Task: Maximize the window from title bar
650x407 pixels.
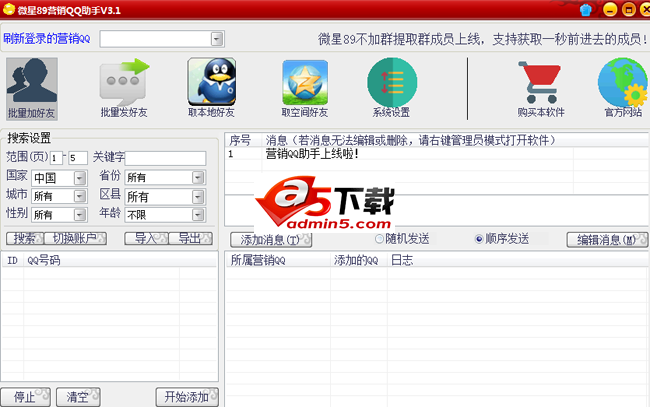Action: pos(629,10)
